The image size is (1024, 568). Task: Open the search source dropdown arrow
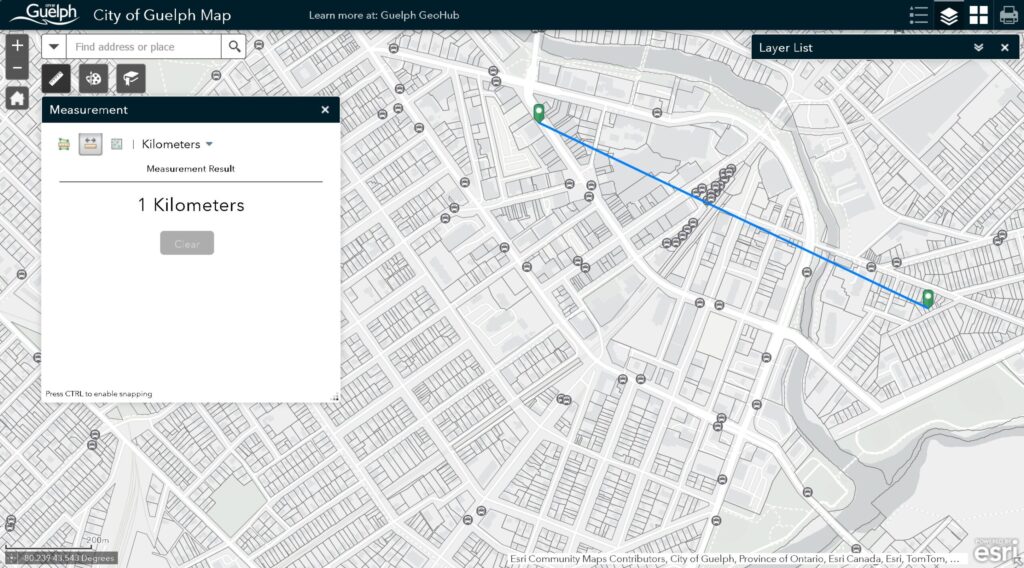click(x=54, y=47)
